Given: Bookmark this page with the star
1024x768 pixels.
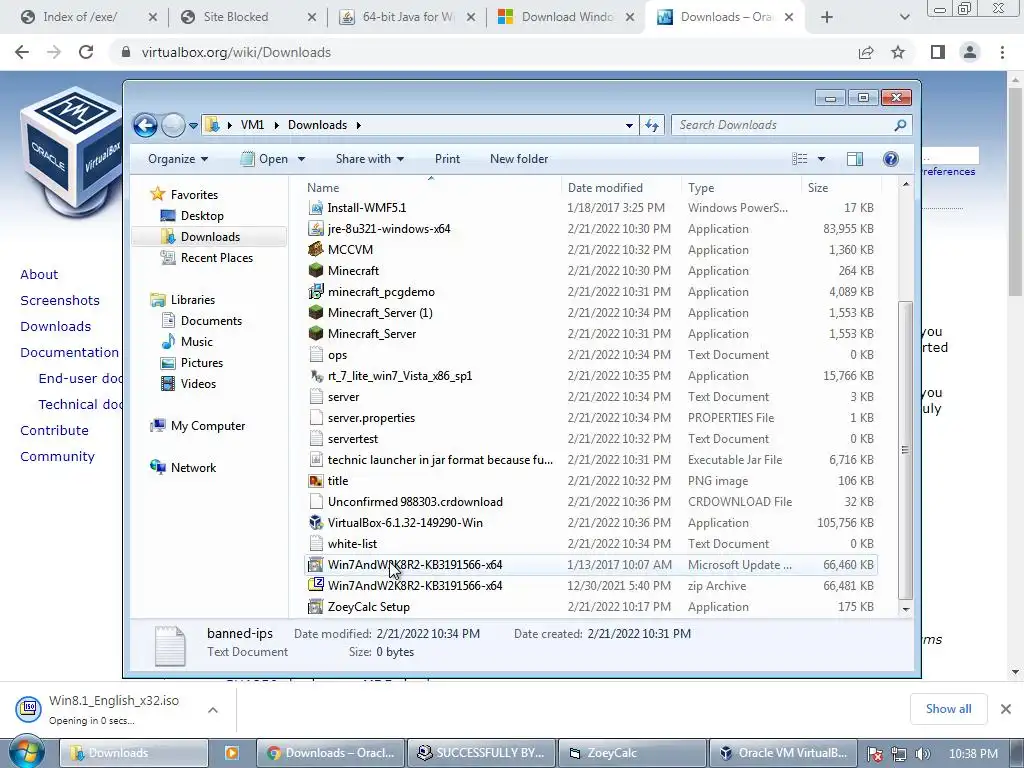Looking at the screenshot, I should (898, 52).
